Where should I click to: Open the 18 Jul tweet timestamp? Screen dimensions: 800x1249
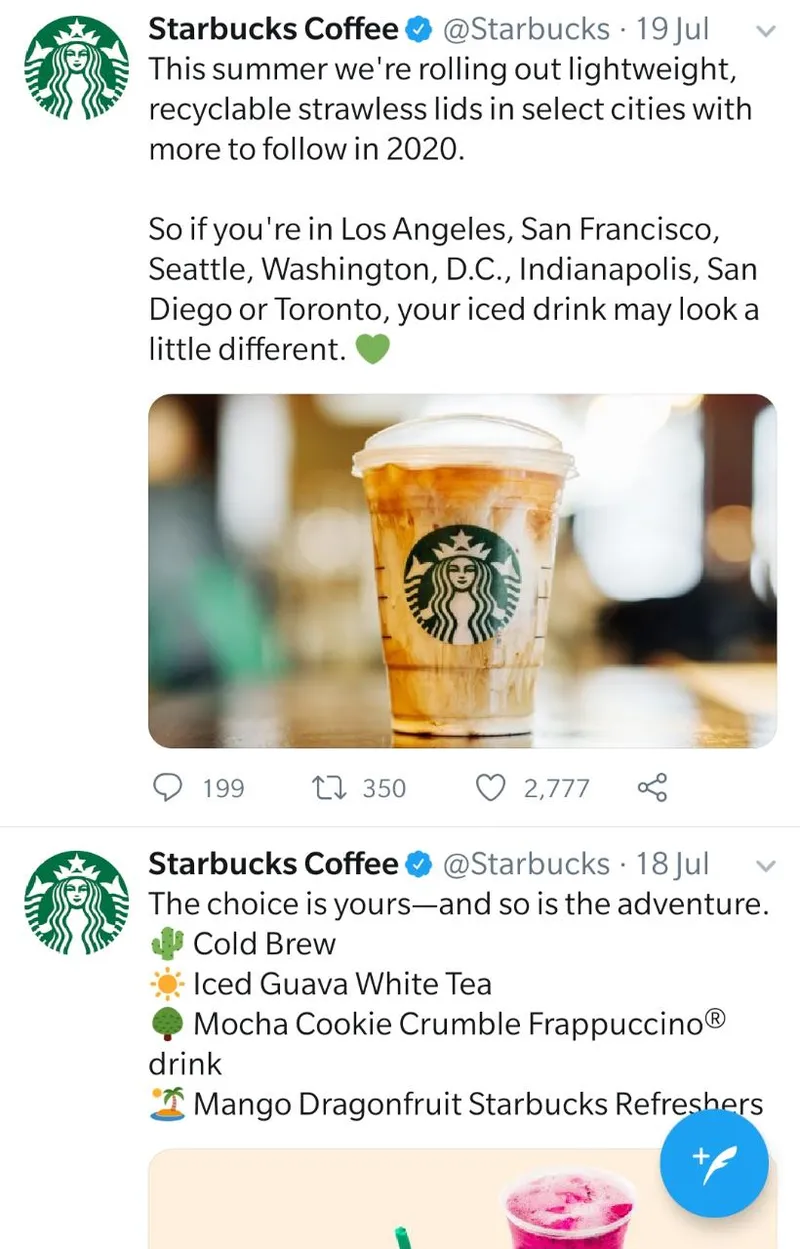[672, 864]
